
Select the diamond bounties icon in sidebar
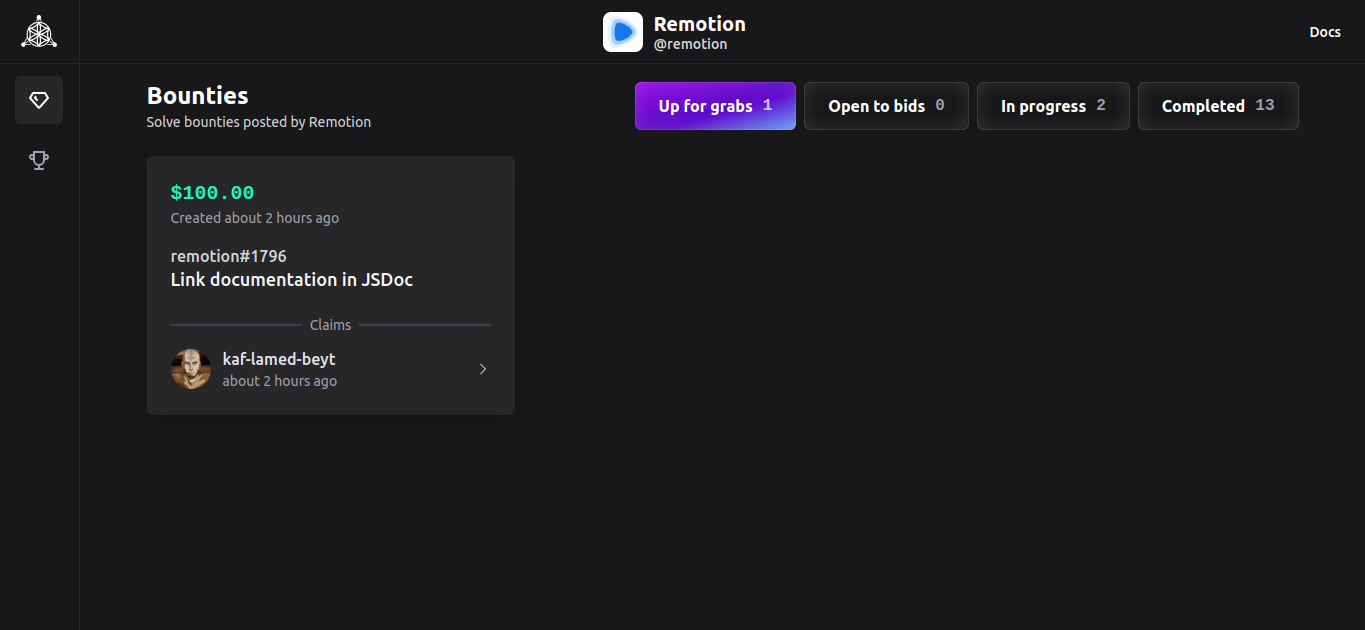(38, 99)
